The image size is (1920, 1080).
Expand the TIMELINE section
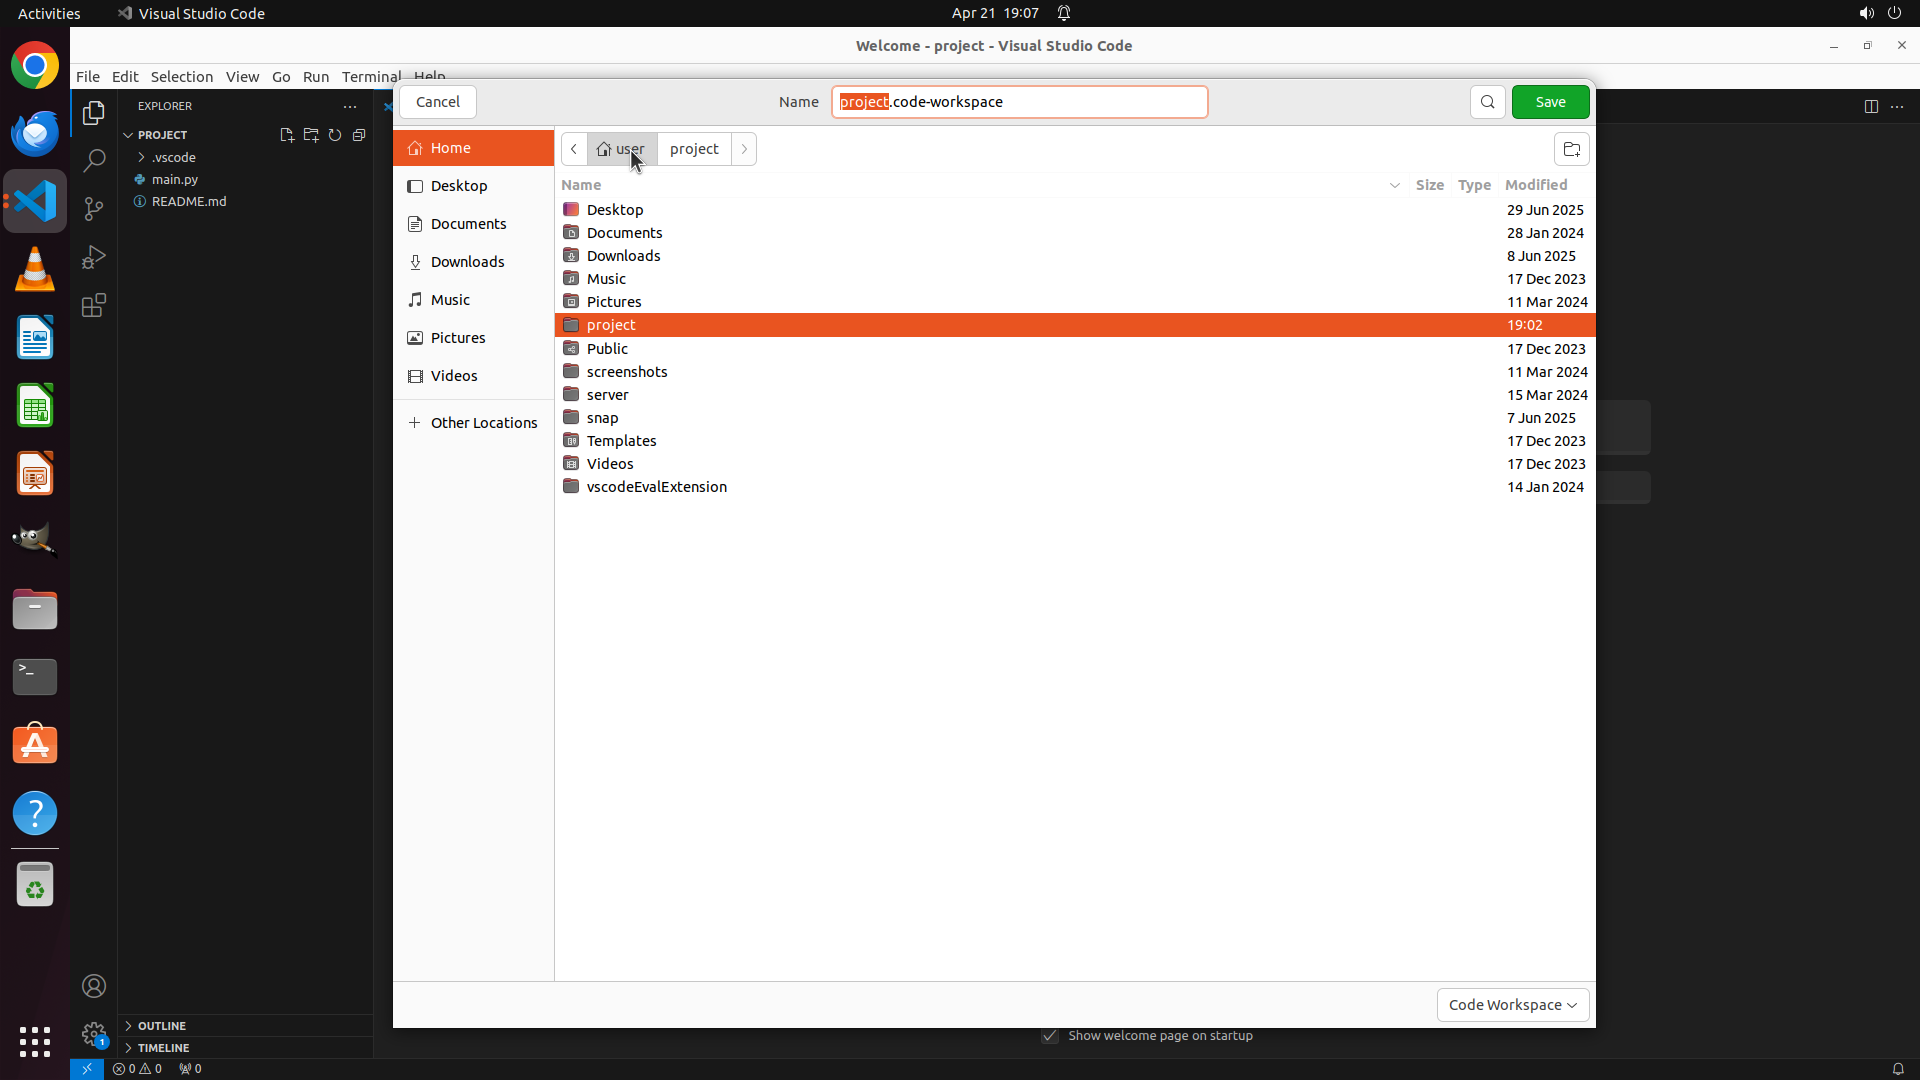pos(163,1048)
